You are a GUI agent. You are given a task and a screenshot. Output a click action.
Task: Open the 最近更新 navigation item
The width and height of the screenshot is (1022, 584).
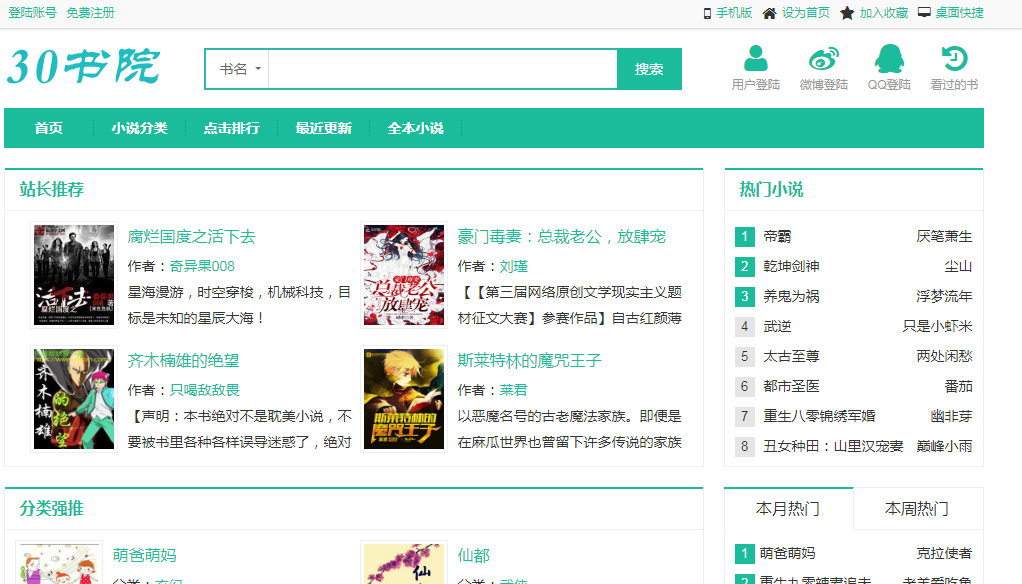[x=323, y=128]
